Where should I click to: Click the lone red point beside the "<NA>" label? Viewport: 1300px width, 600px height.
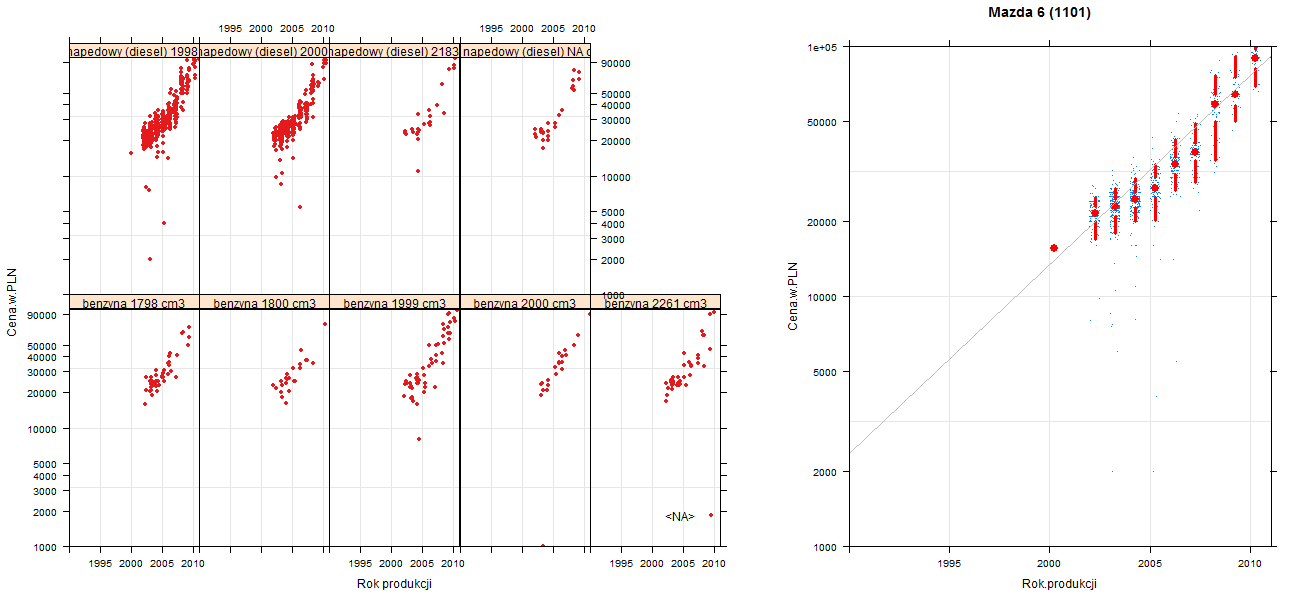click(x=711, y=515)
